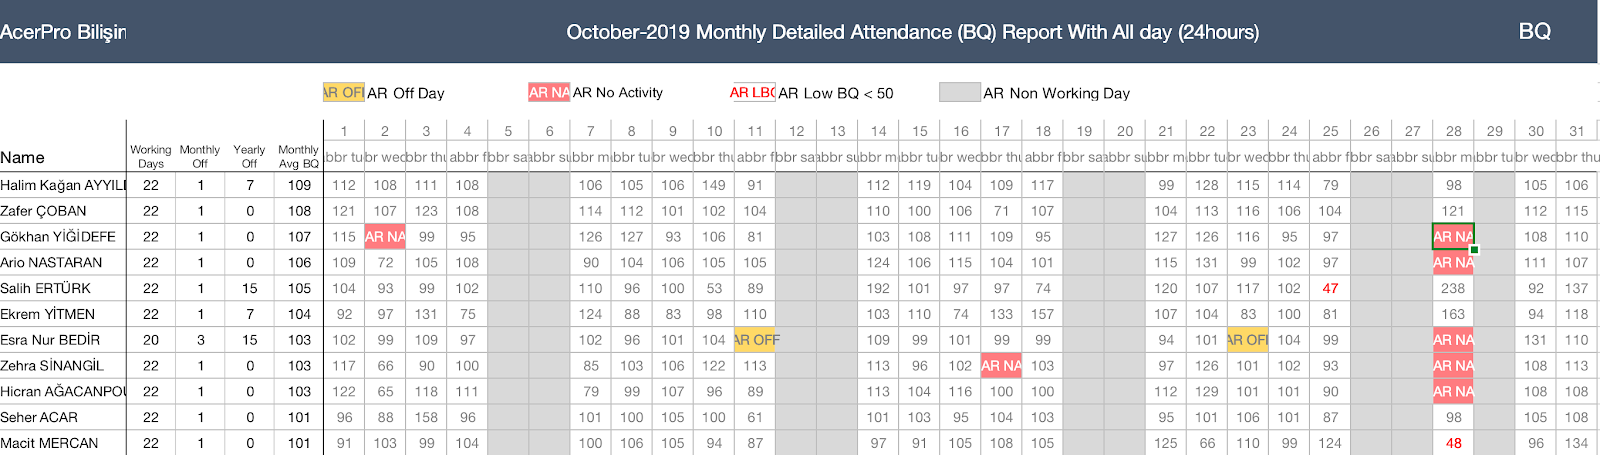Image resolution: width=1600 pixels, height=455 pixels.
Task: Click Zehra SİNANGİL's AR NA cell on day 17
Action: coord(1001,366)
